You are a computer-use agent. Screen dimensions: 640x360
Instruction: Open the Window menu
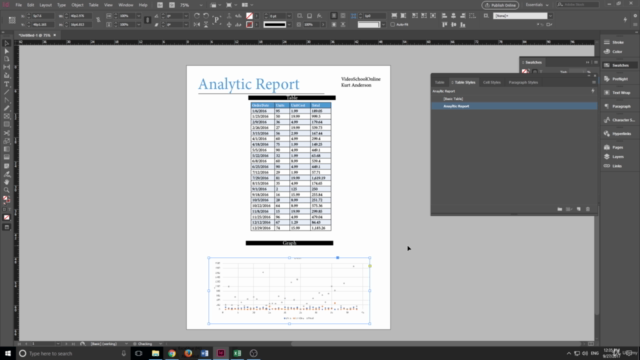click(126, 5)
